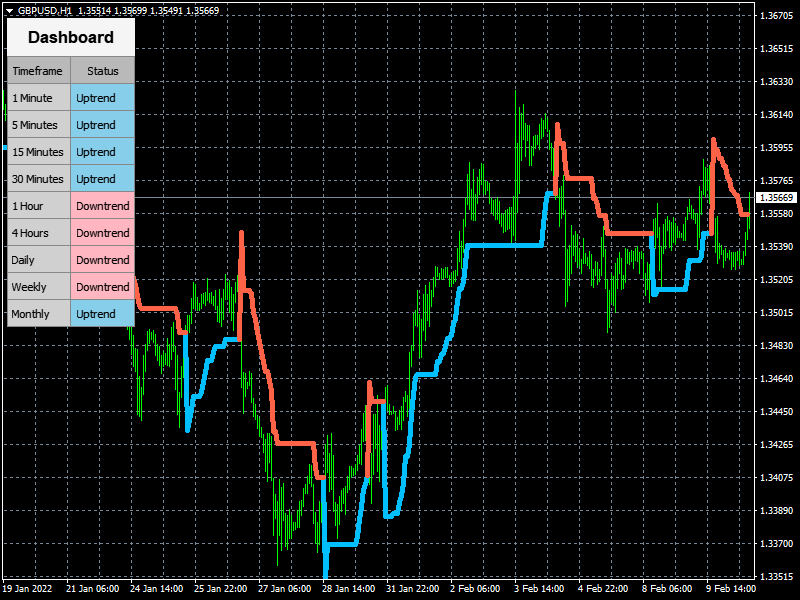Click the 1.35205 price scale label
The image size is (800, 600).
pyautogui.click(x=777, y=280)
